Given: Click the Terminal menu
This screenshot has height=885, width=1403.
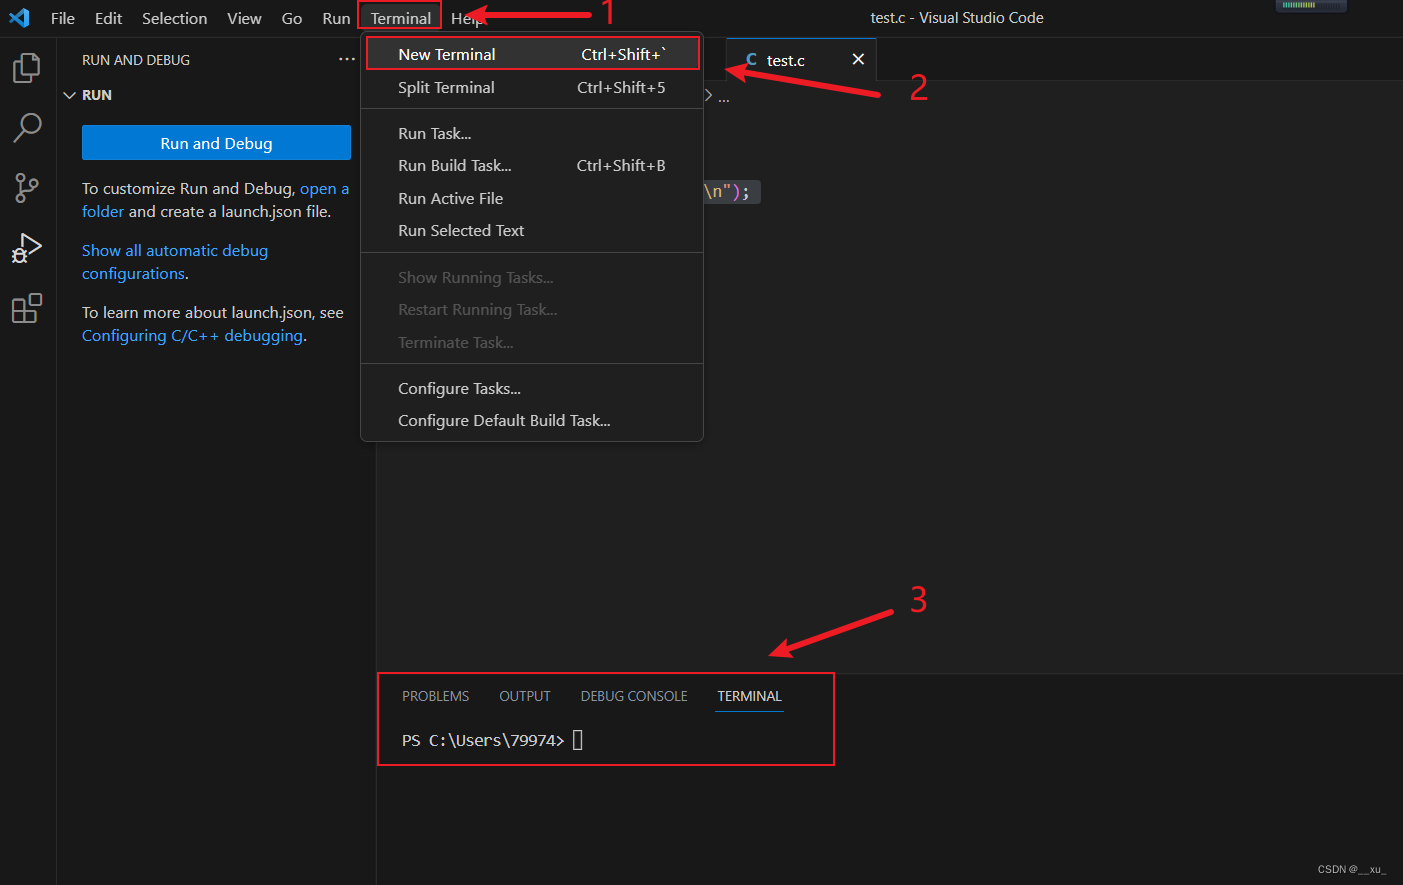Looking at the screenshot, I should tap(400, 18).
